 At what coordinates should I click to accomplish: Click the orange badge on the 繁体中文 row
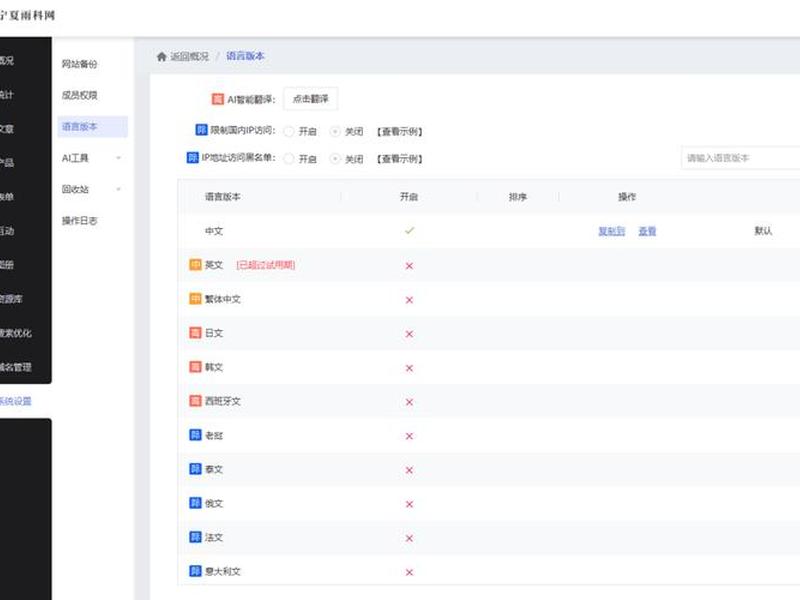(x=195, y=298)
